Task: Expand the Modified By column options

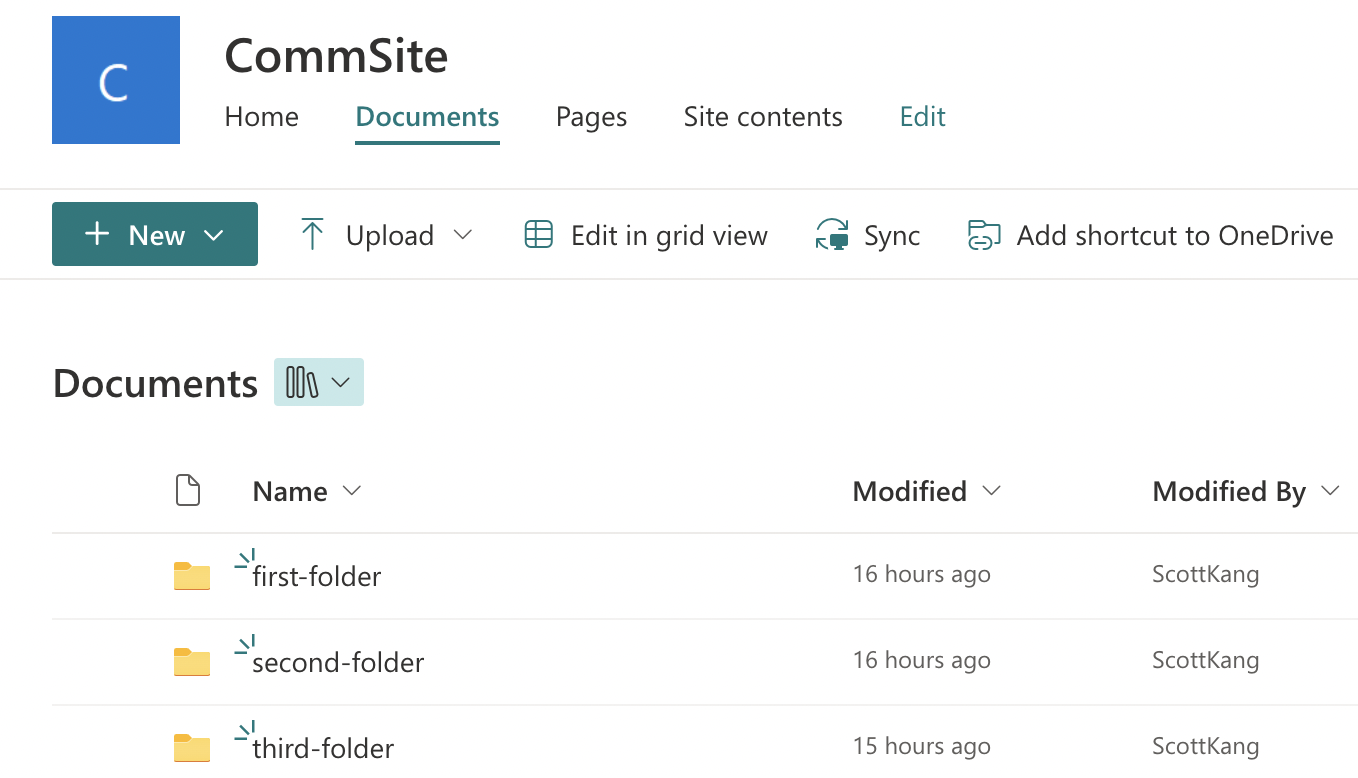Action: tap(1329, 491)
